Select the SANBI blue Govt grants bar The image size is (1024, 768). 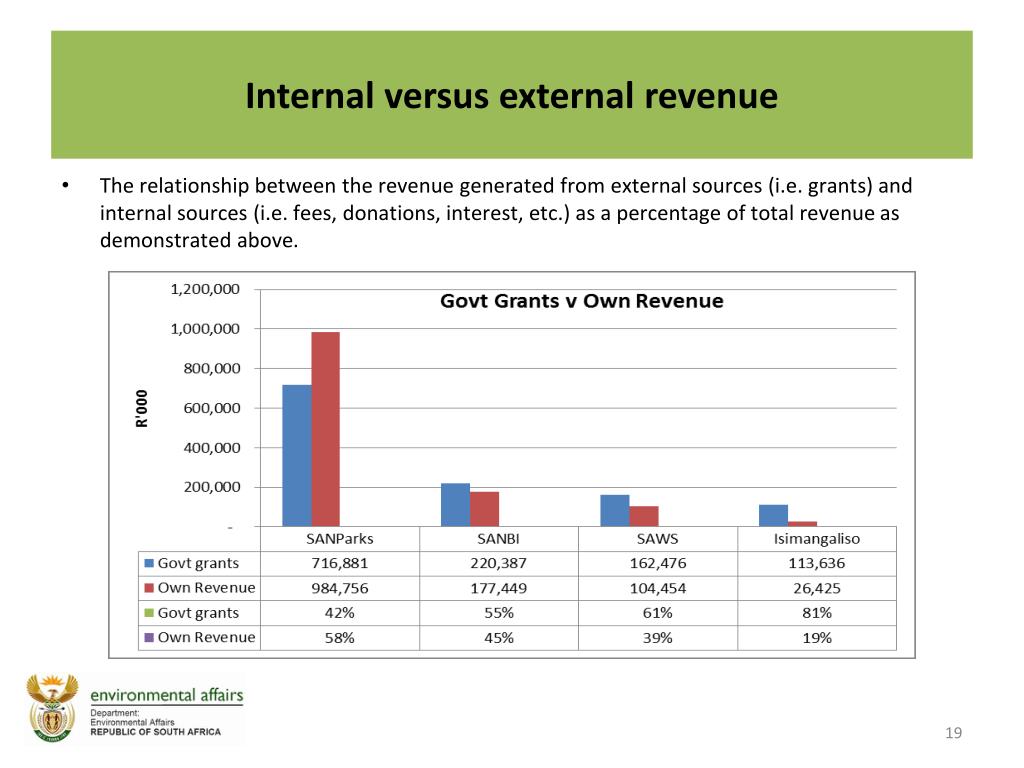pos(455,505)
